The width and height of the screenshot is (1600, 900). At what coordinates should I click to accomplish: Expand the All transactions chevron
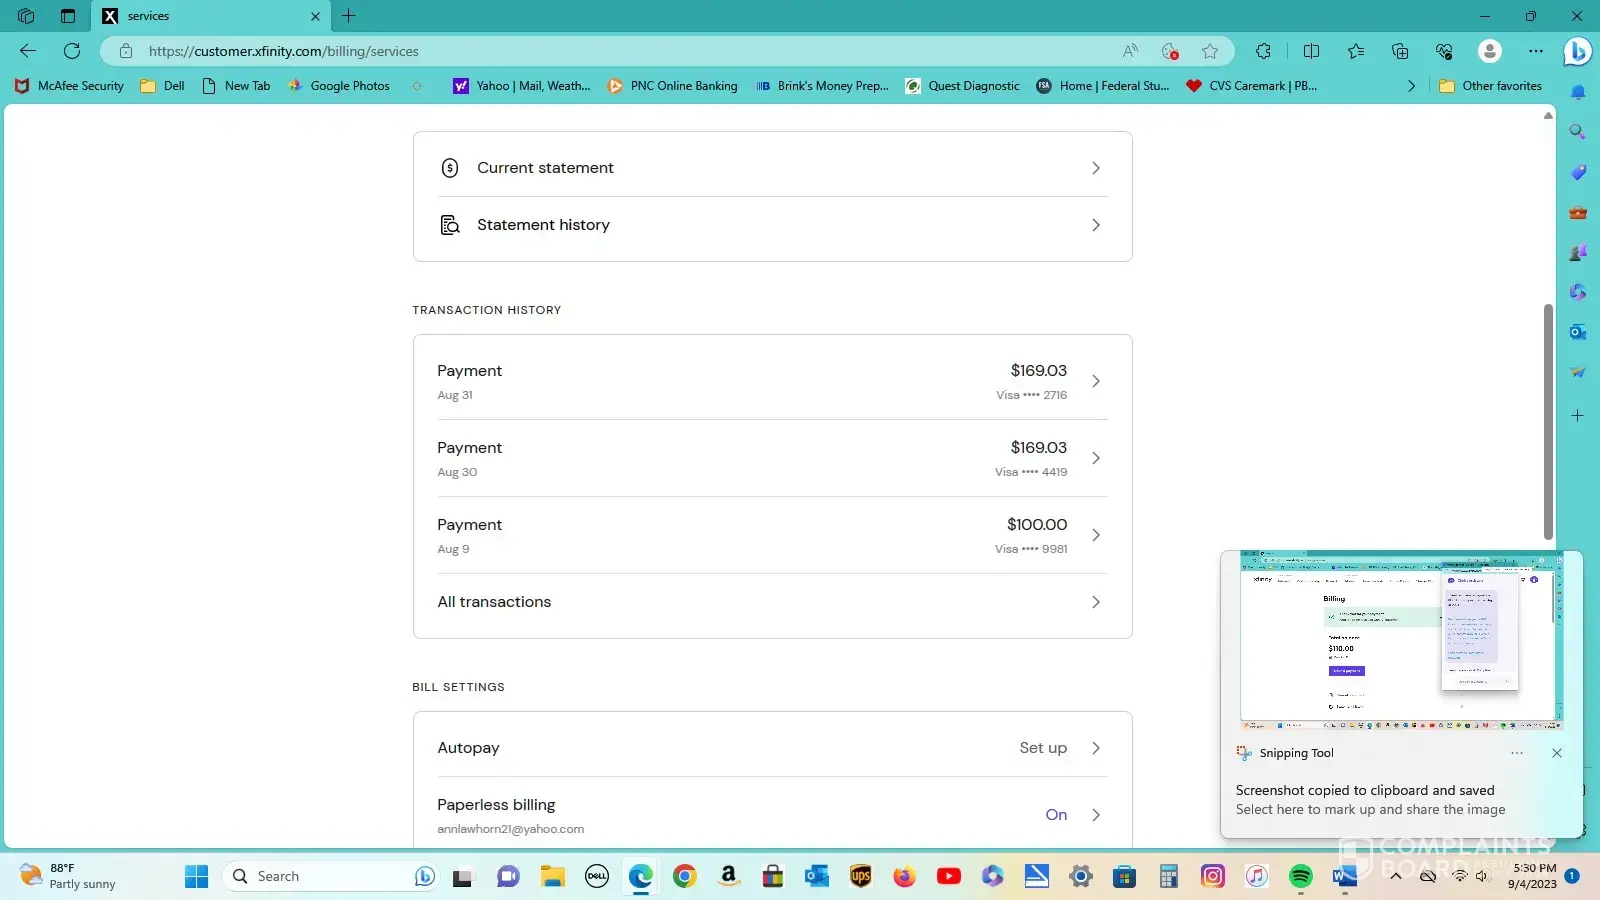1096,602
